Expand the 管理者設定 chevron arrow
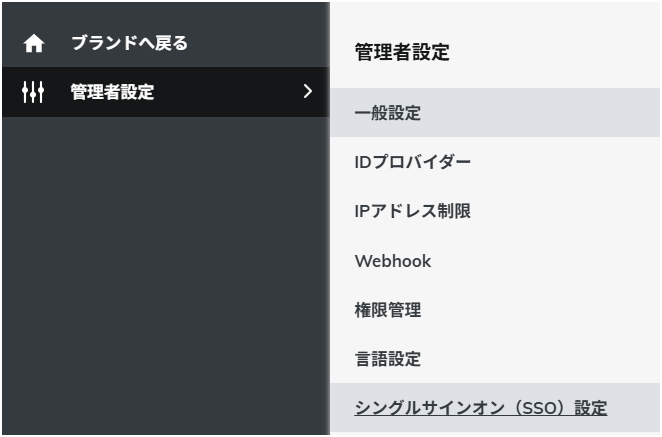 pos(307,92)
